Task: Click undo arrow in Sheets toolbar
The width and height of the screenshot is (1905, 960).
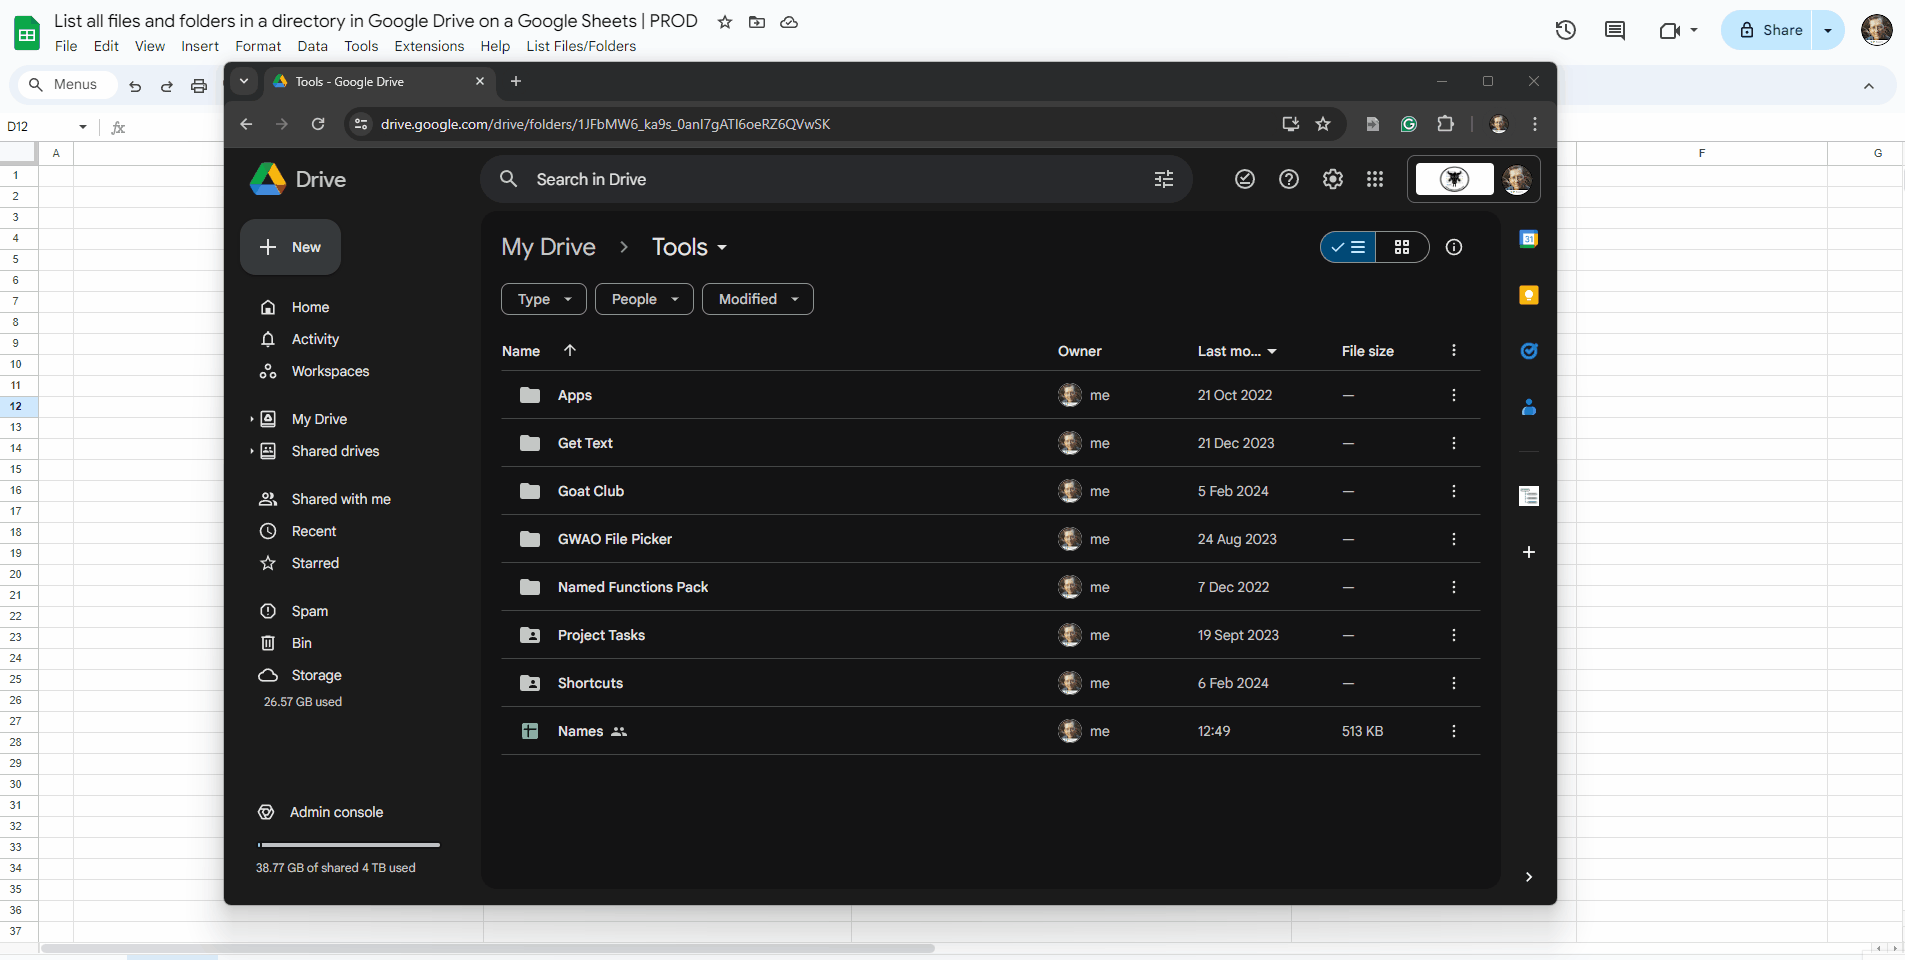Action: (x=135, y=86)
